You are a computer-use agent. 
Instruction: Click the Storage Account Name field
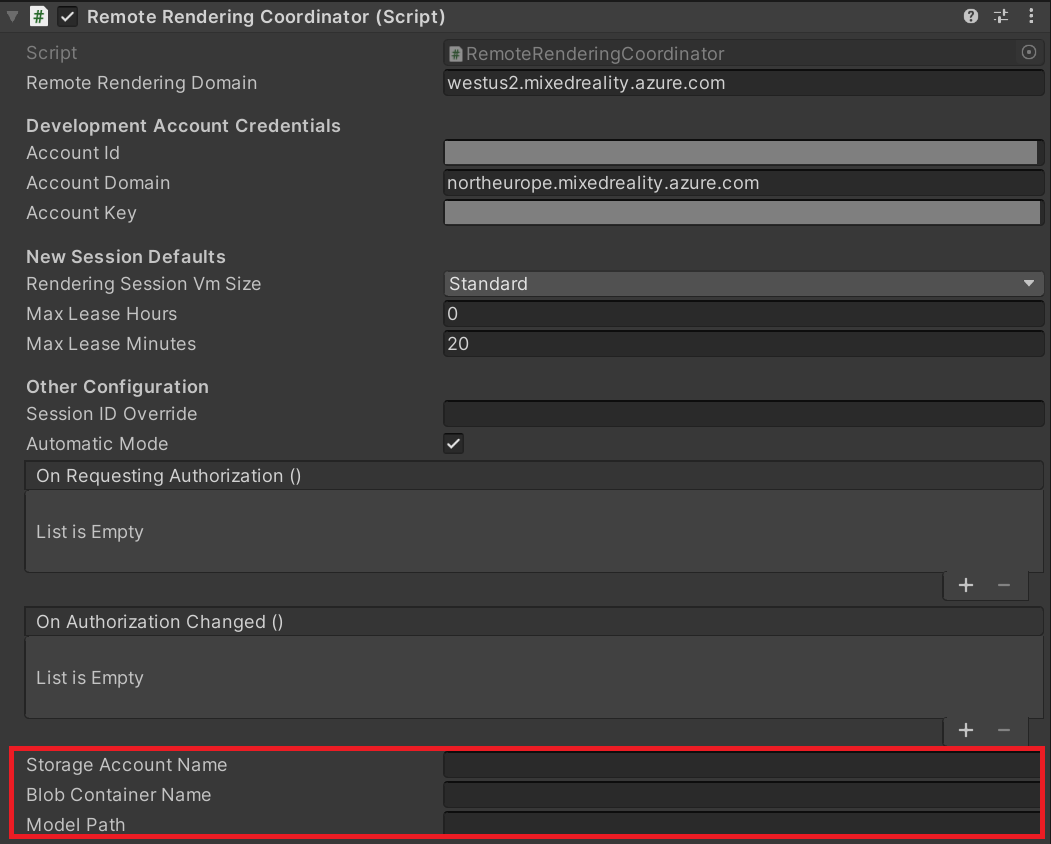(x=741, y=765)
